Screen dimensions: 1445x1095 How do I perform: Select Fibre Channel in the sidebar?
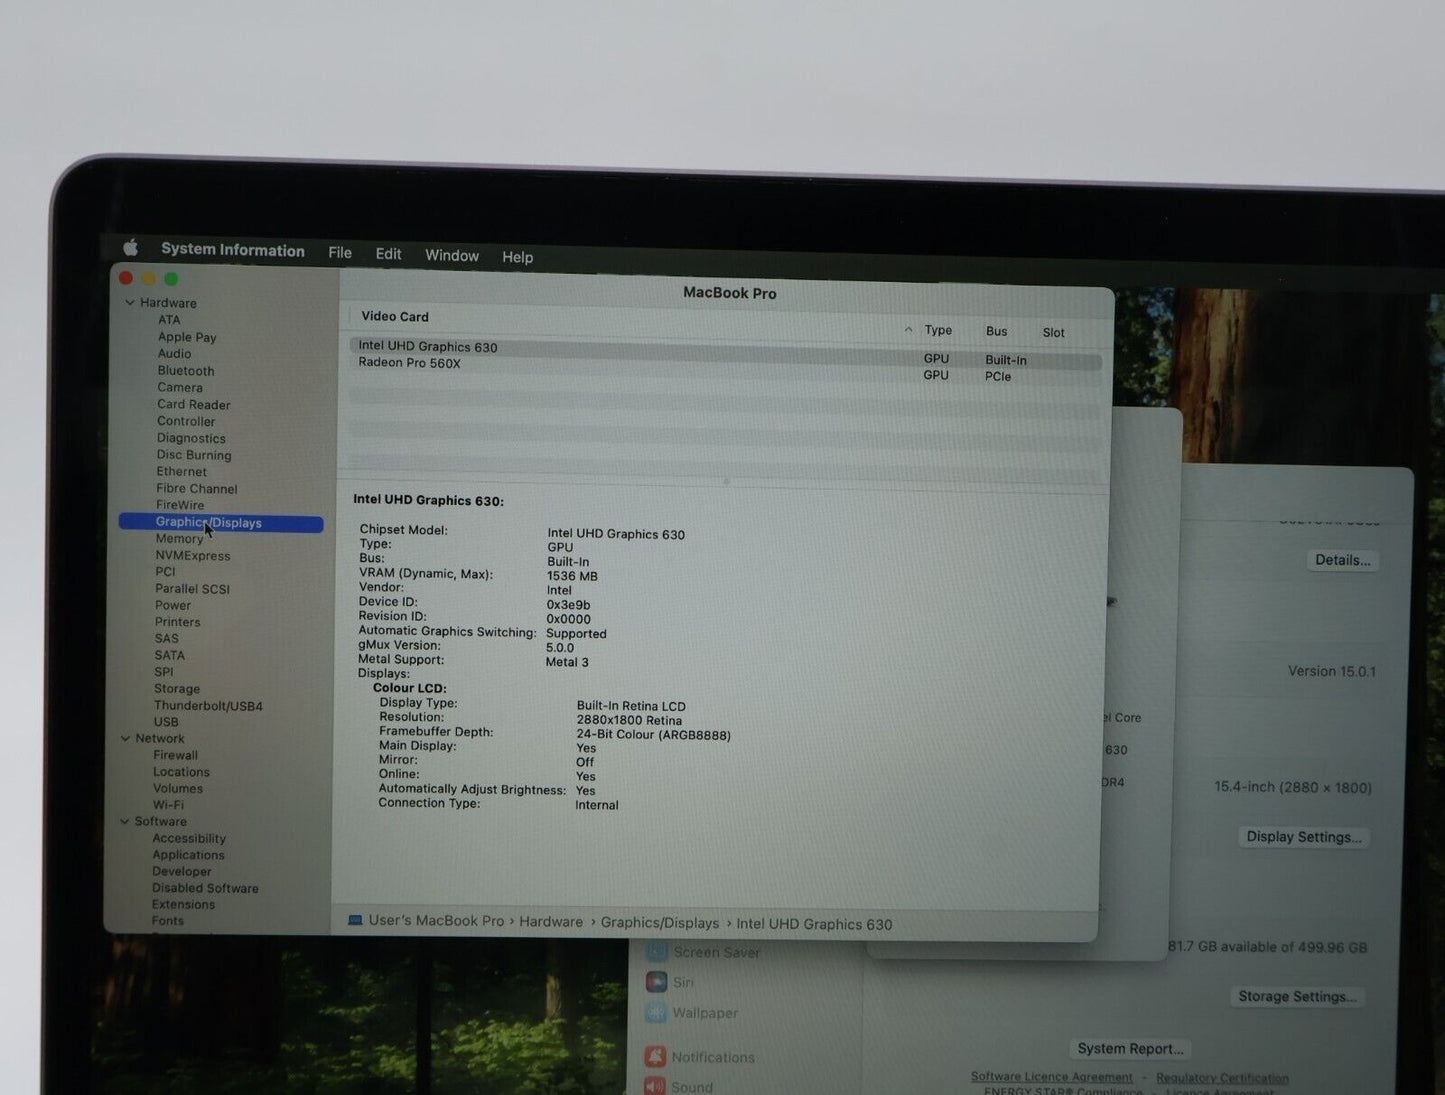[197, 489]
